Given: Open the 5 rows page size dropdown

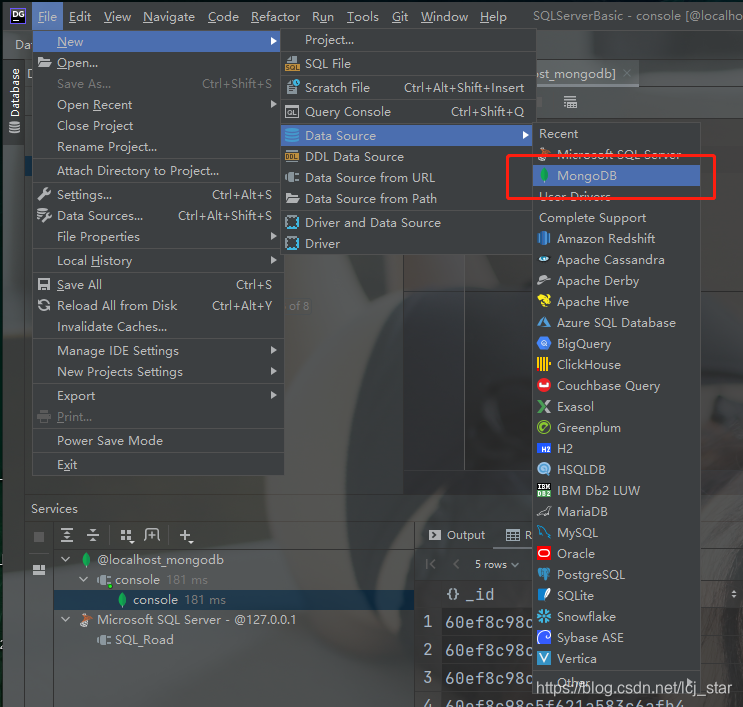Looking at the screenshot, I should (497, 564).
